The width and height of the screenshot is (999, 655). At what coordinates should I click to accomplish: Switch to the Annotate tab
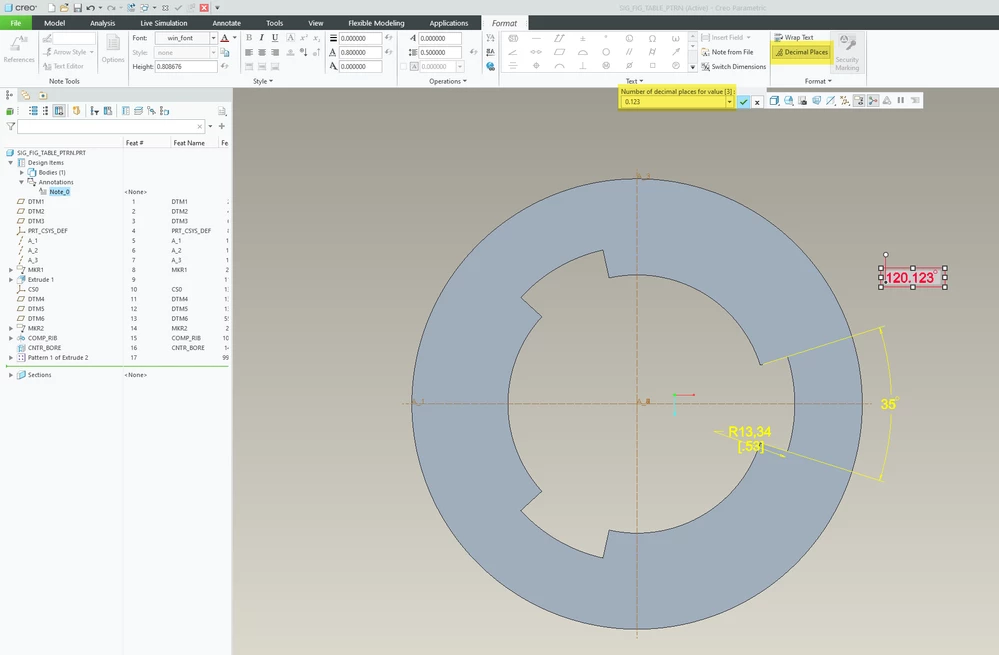click(226, 23)
